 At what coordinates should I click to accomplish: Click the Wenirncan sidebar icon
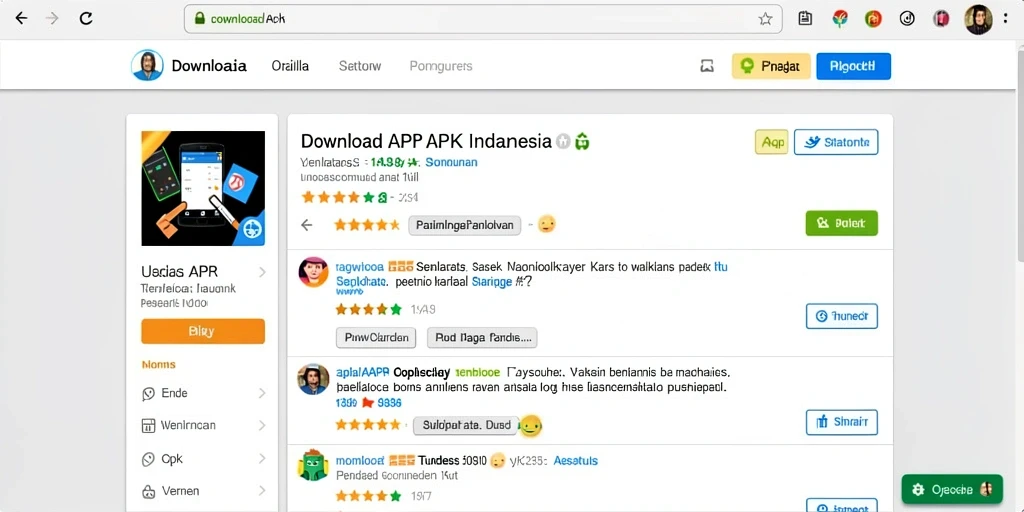click(x=148, y=426)
